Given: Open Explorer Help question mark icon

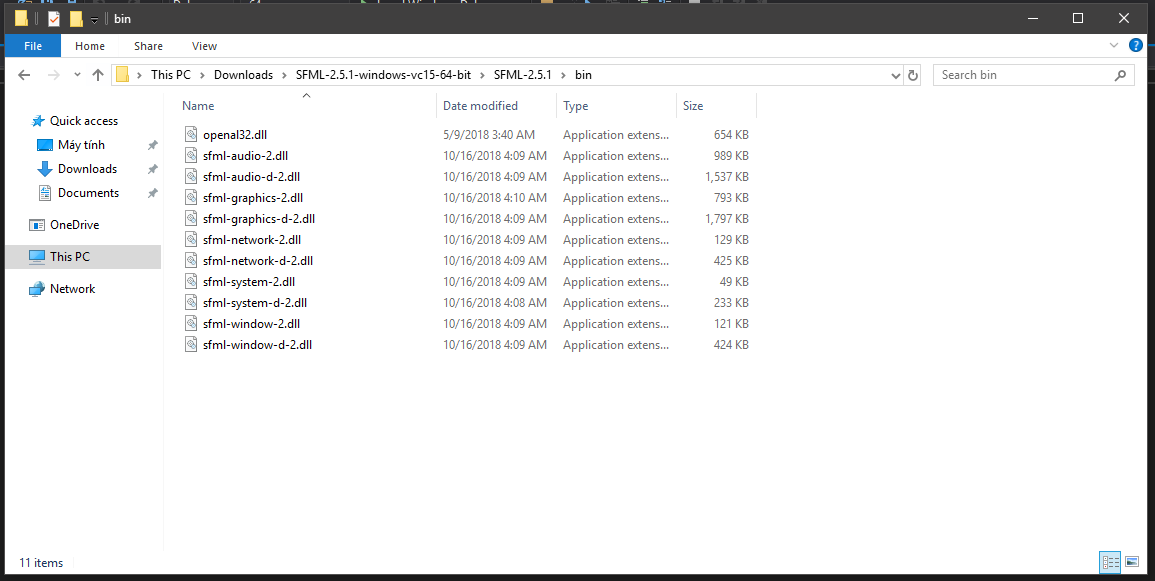Looking at the screenshot, I should point(1136,45).
